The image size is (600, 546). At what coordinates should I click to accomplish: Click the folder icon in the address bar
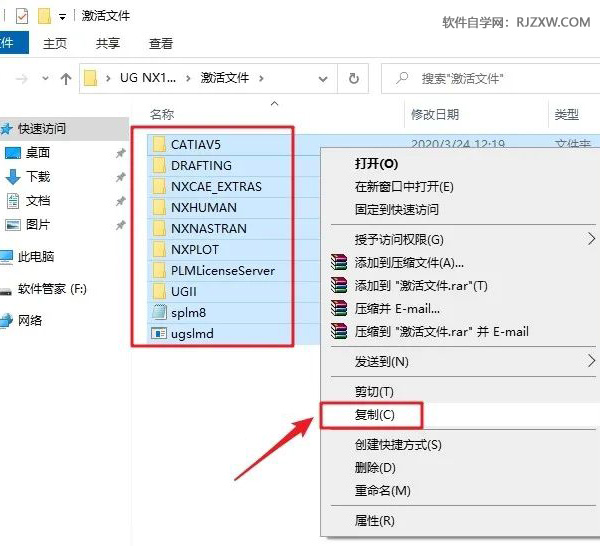[x=90, y=78]
